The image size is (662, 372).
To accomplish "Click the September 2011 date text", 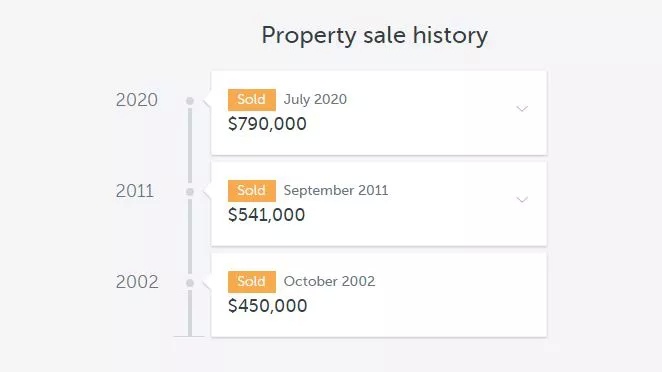I will (336, 190).
